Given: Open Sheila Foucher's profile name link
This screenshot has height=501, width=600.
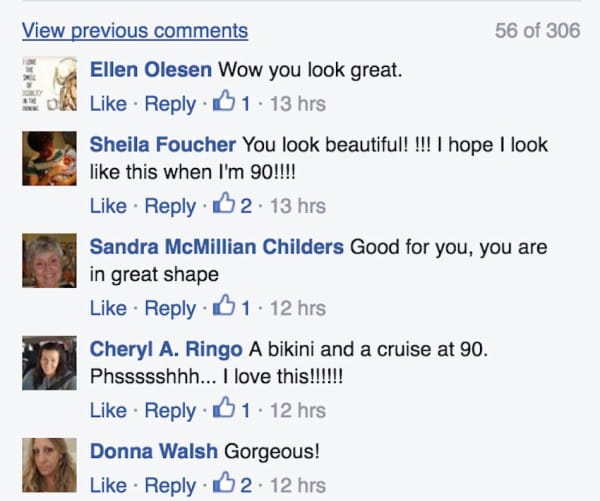Looking at the screenshot, I should pos(163,144).
